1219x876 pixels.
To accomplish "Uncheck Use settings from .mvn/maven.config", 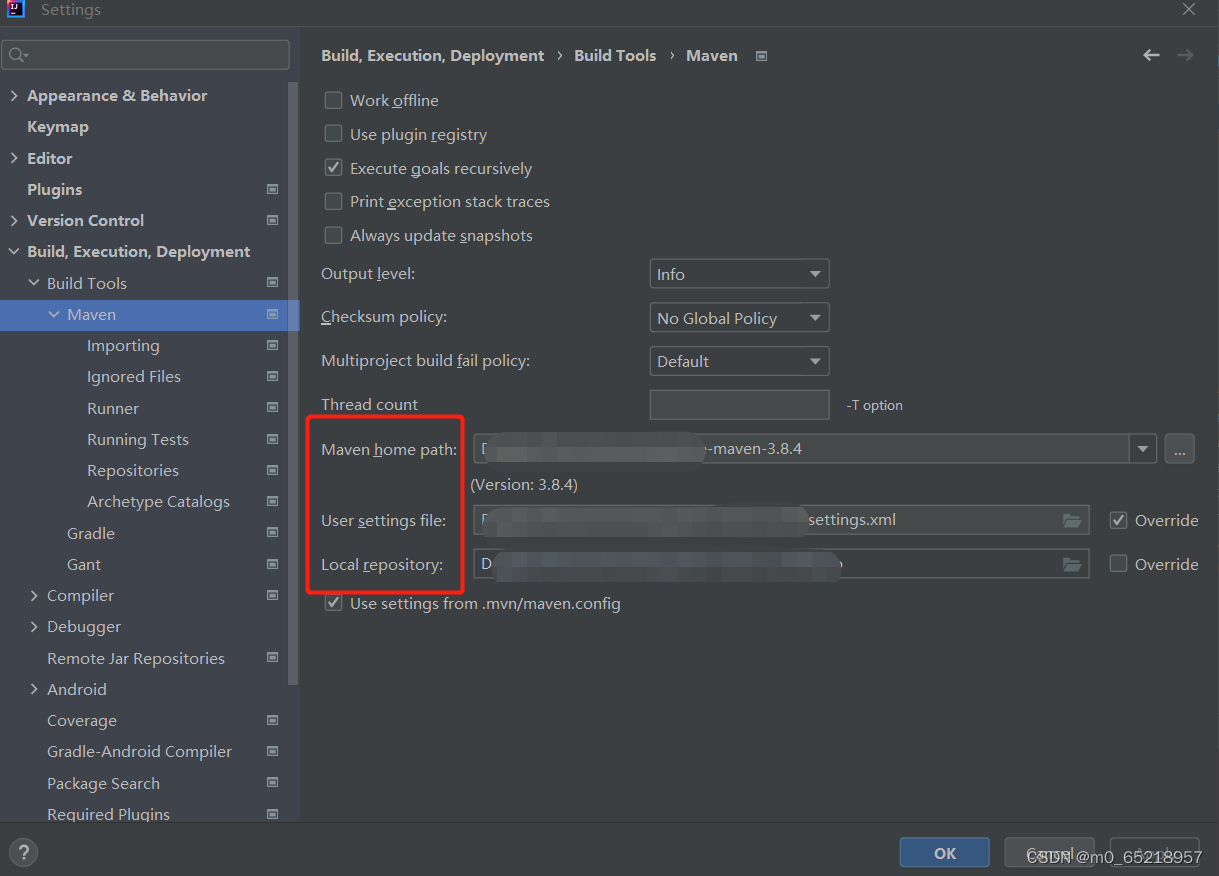I will [334, 604].
